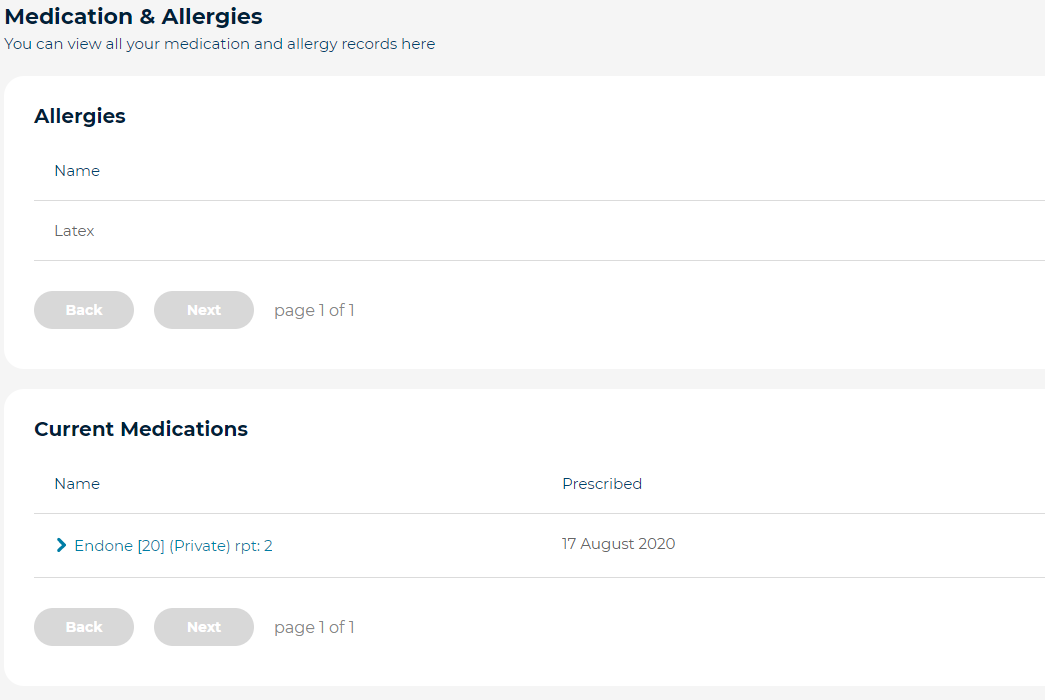Click the page 1 of 1 label in Allergies
Image resolution: width=1045 pixels, height=700 pixels.
click(x=313, y=310)
